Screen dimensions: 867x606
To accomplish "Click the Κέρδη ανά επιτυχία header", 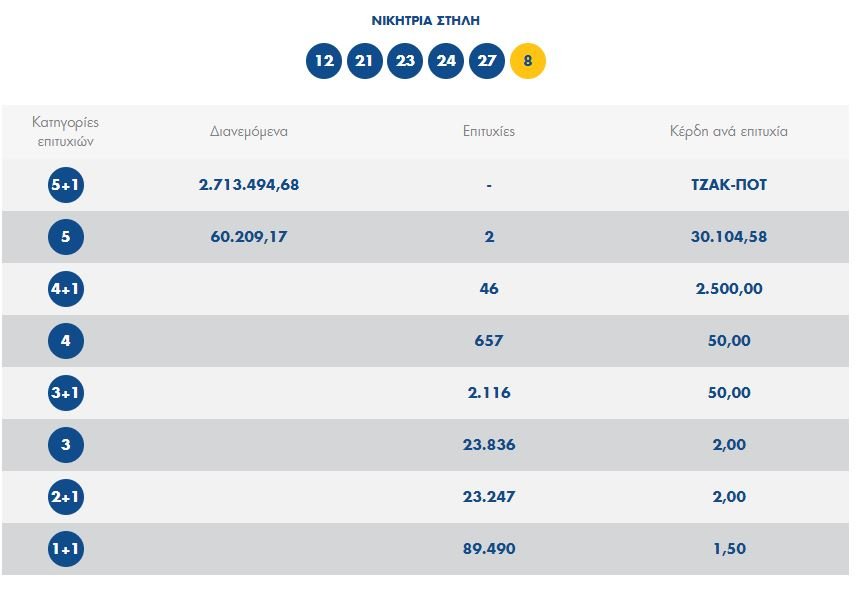I will coord(728,131).
